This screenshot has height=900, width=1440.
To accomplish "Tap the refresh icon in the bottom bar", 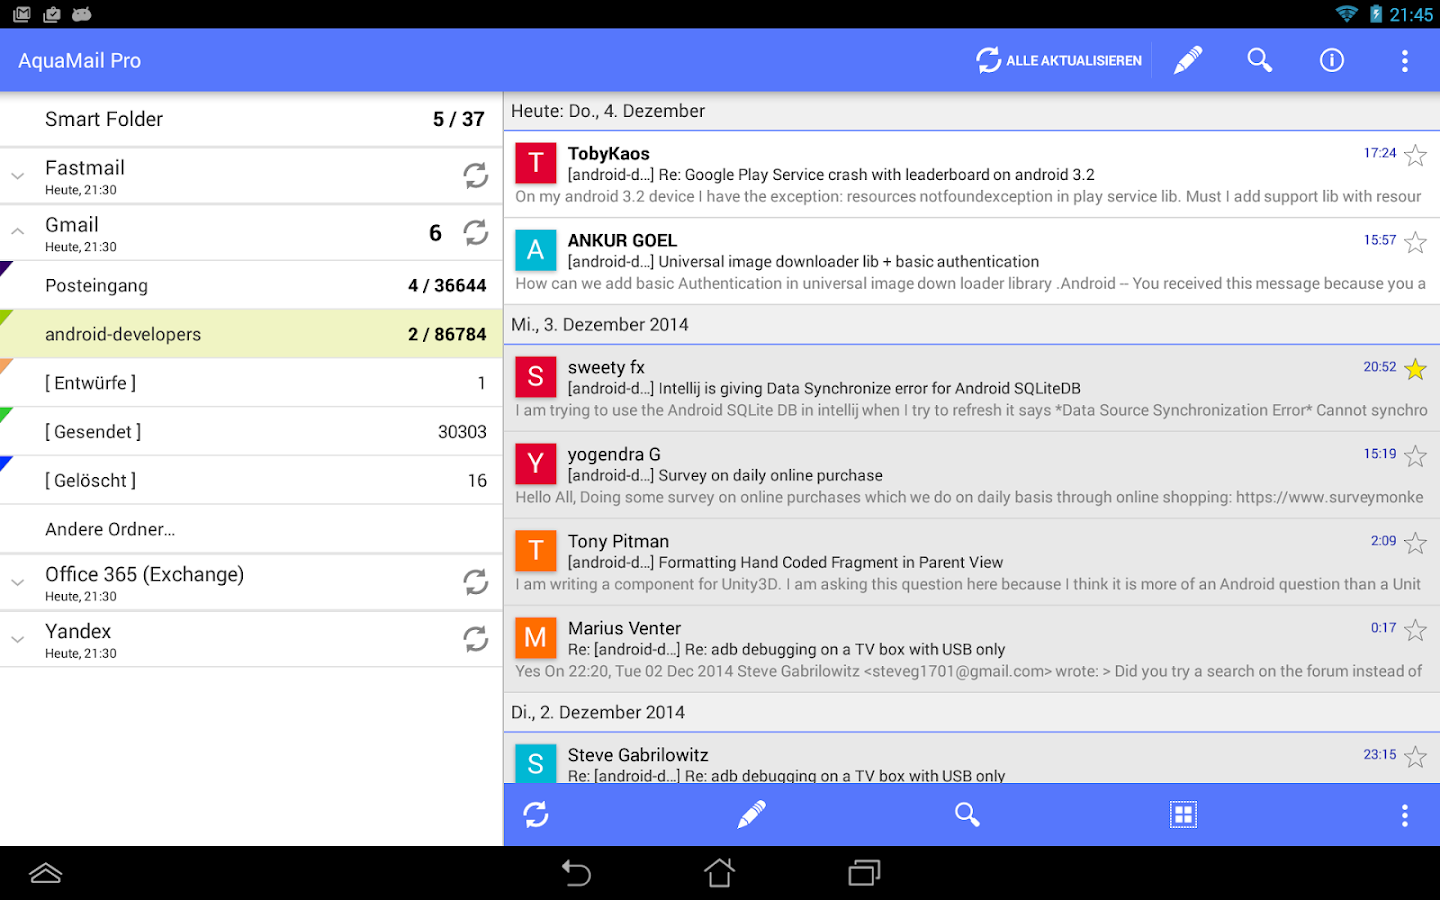I will pyautogui.click(x=535, y=814).
